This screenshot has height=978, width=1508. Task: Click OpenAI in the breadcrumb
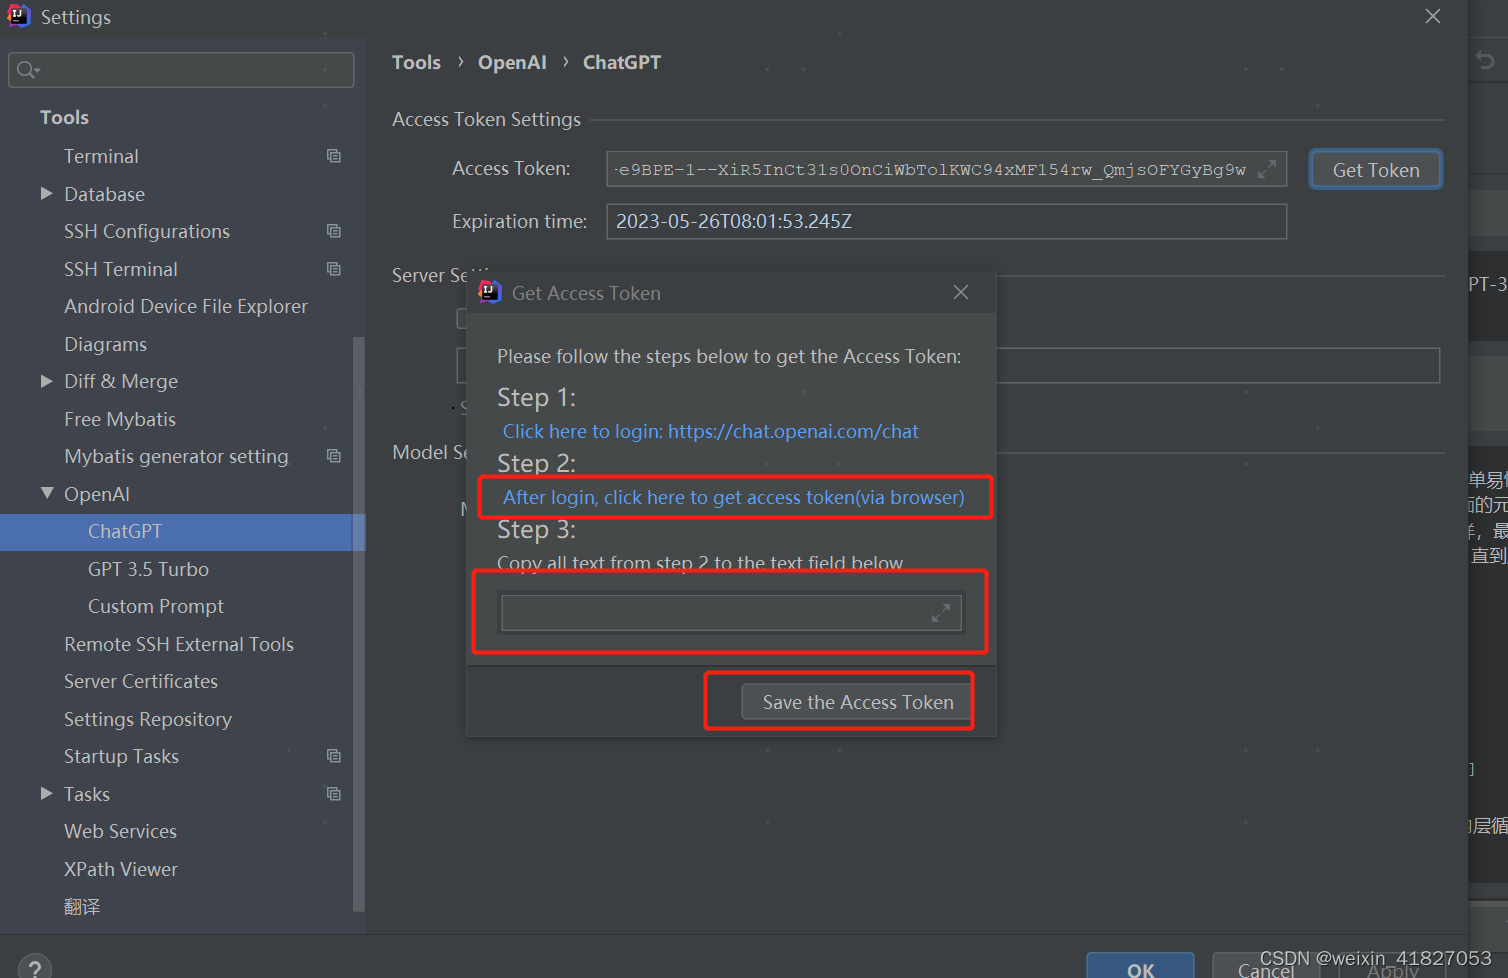click(x=512, y=62)
